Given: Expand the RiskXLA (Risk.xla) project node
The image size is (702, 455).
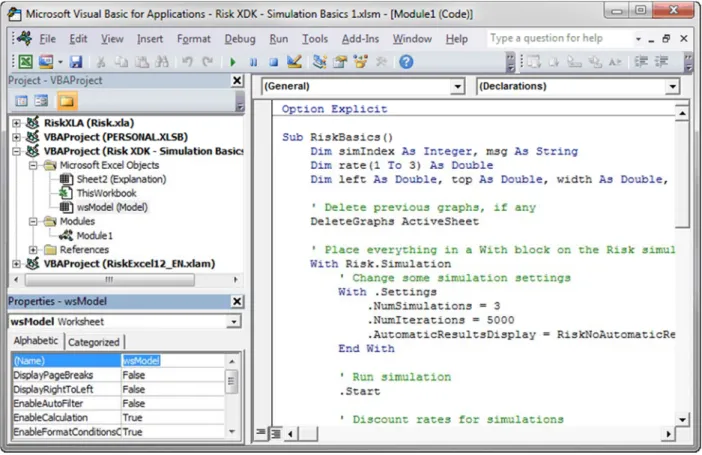Looking at the screenshot, I should pyautogui.click(x=16, y=123).
